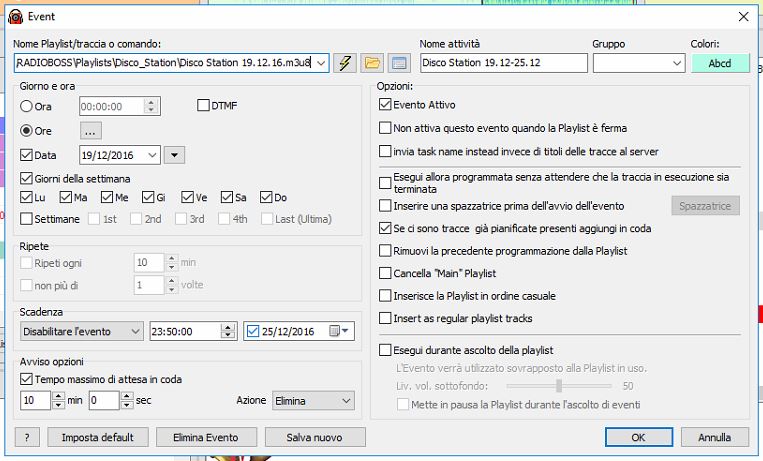763x461 pixels.
Task: Open the folder browse icon
Action: click(x=372, y=63)
